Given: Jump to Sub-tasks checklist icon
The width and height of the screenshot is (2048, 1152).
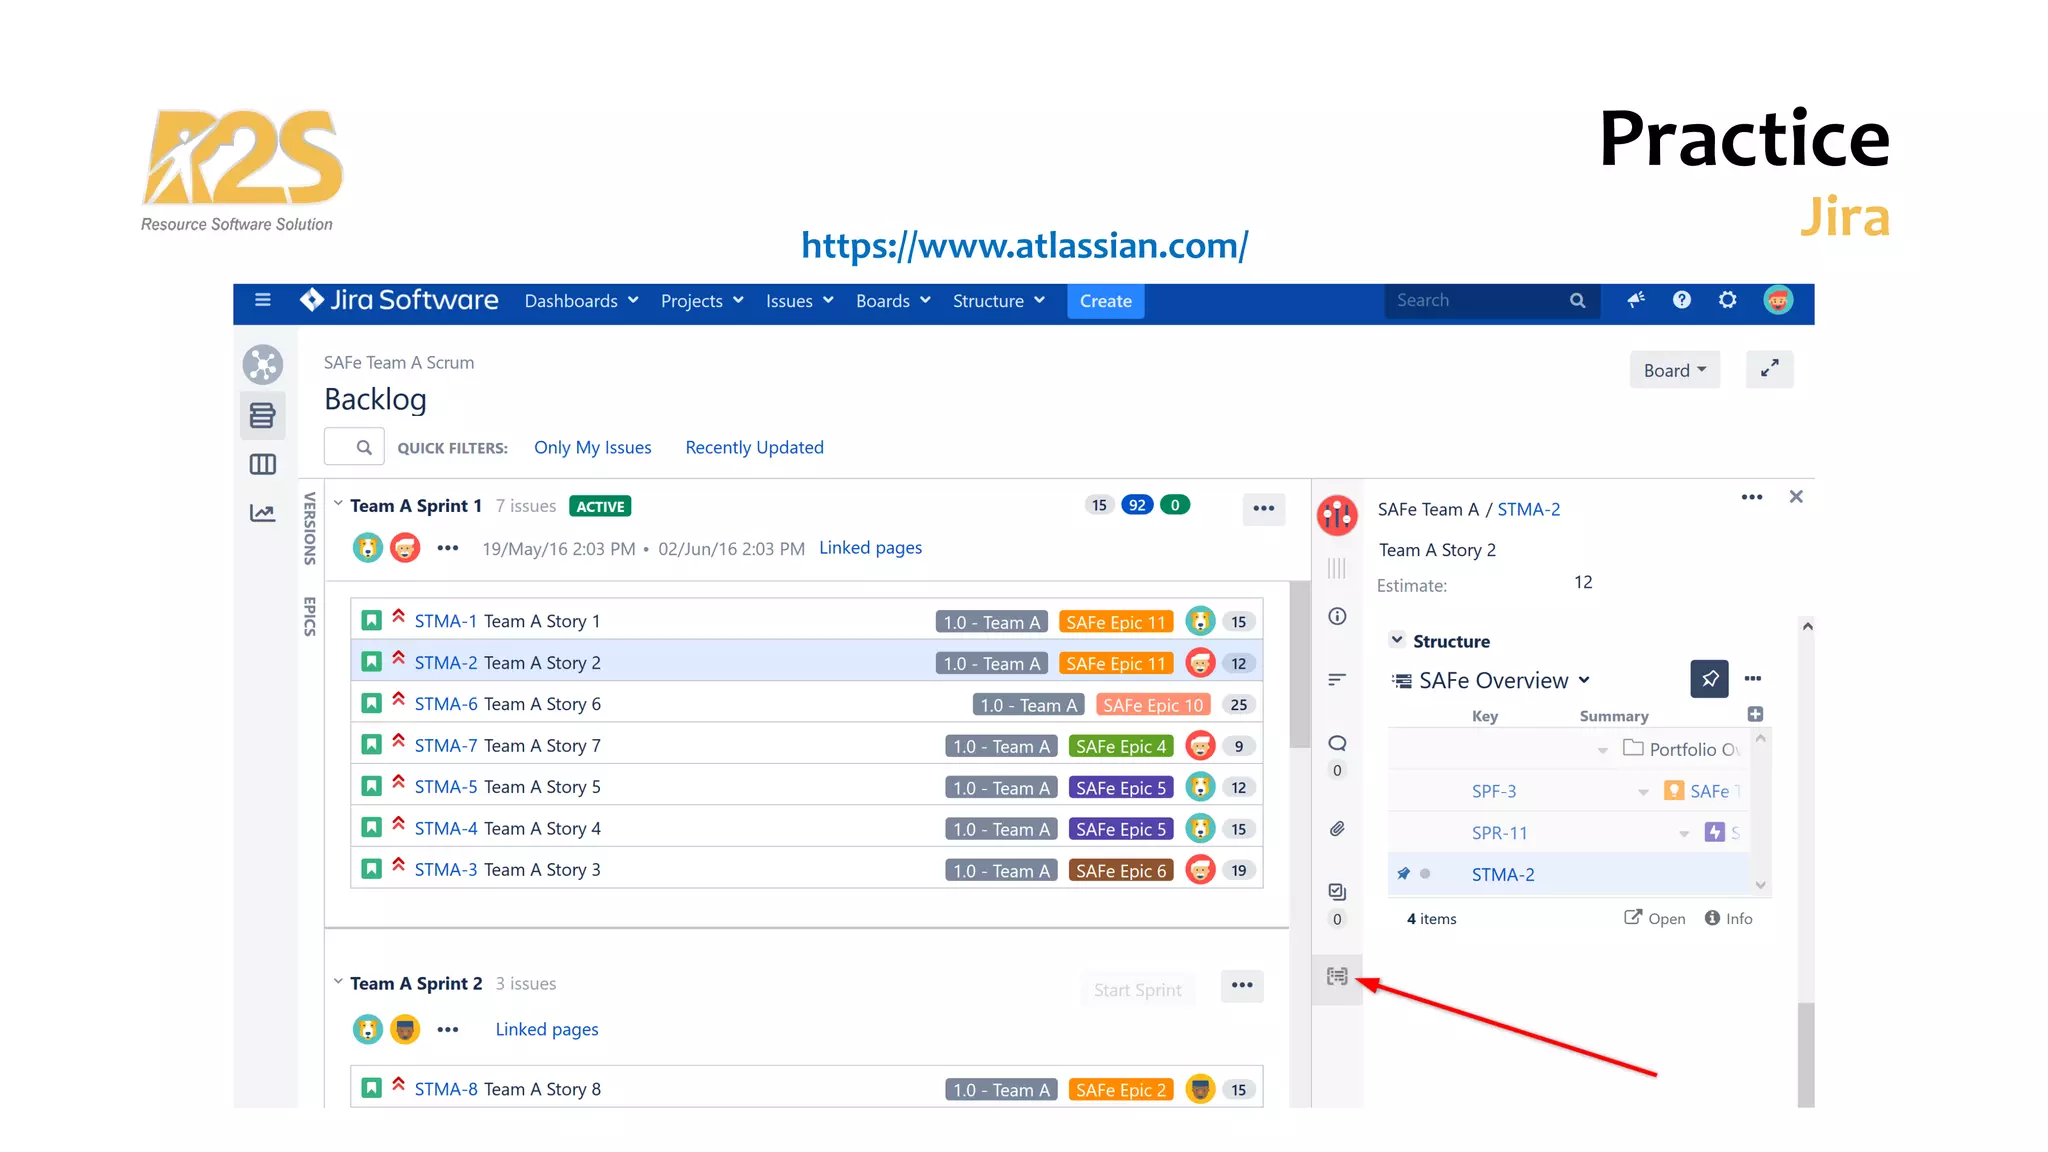Looking at the screenshot, I should tap(1337, 892).
